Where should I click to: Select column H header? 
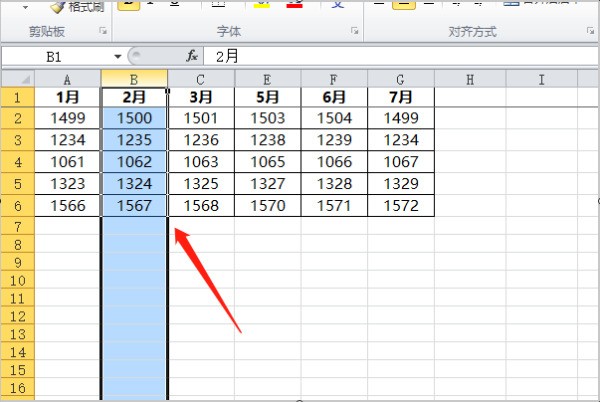pyautogui.click(x=470, y=80)
